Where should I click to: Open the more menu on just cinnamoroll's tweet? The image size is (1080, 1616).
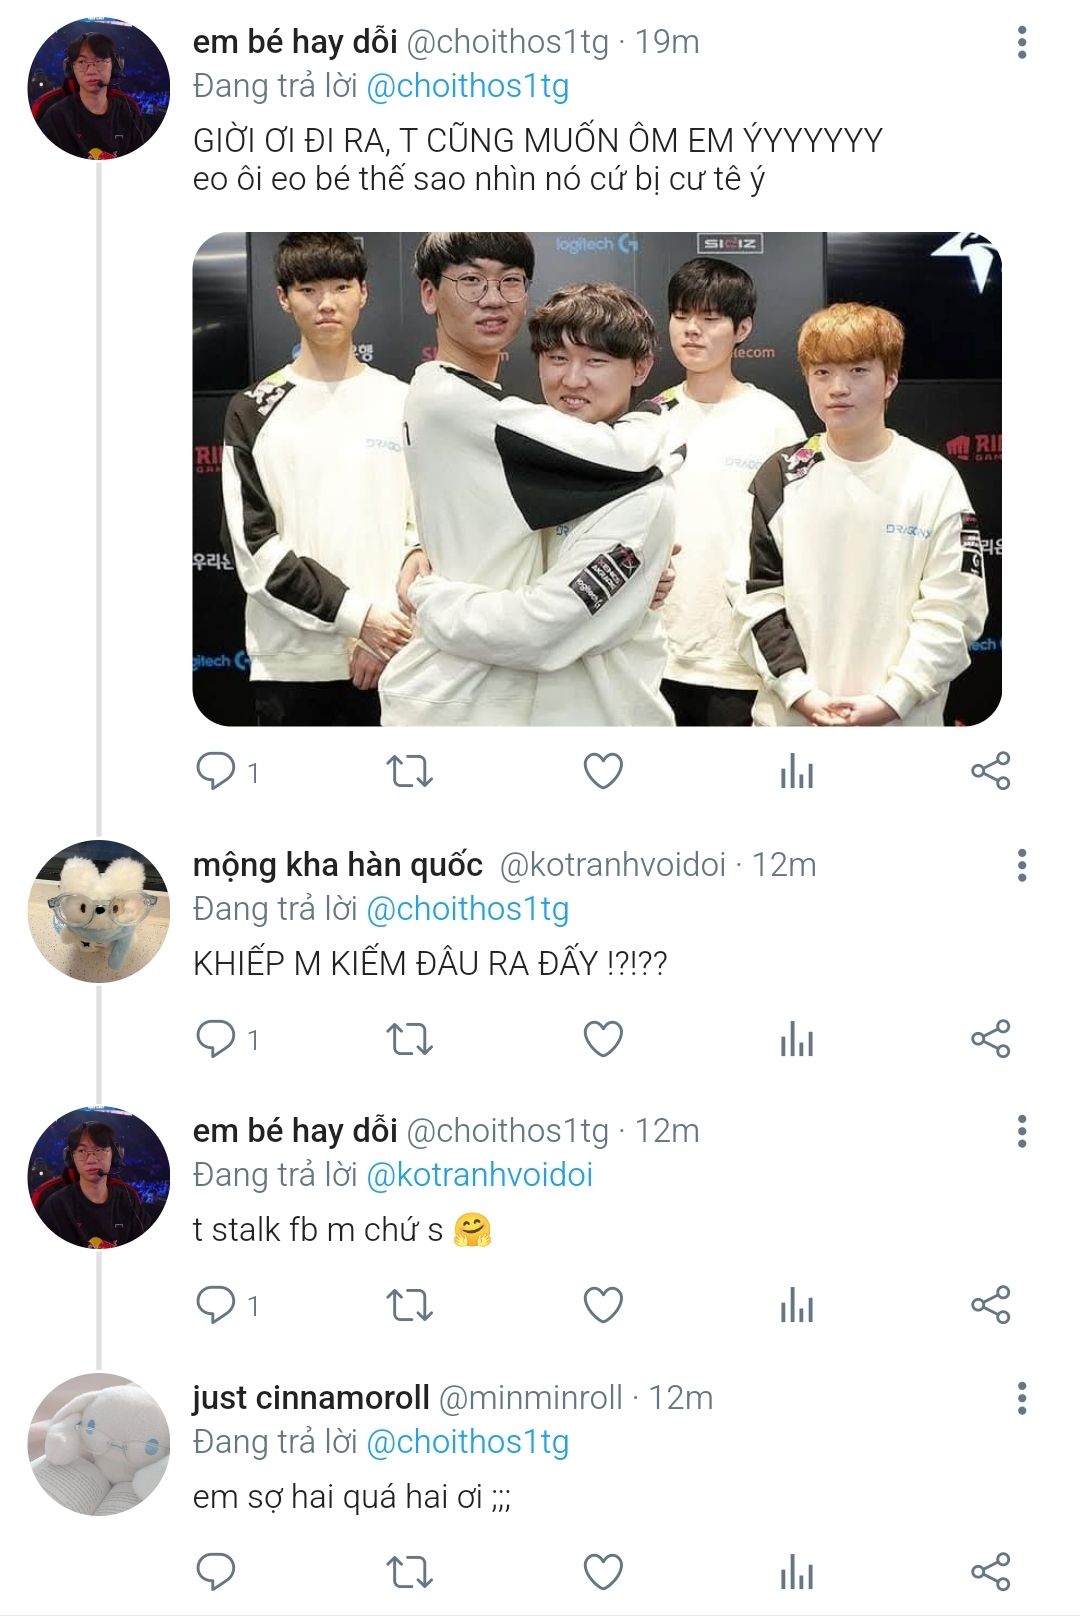point(1021,1398)
